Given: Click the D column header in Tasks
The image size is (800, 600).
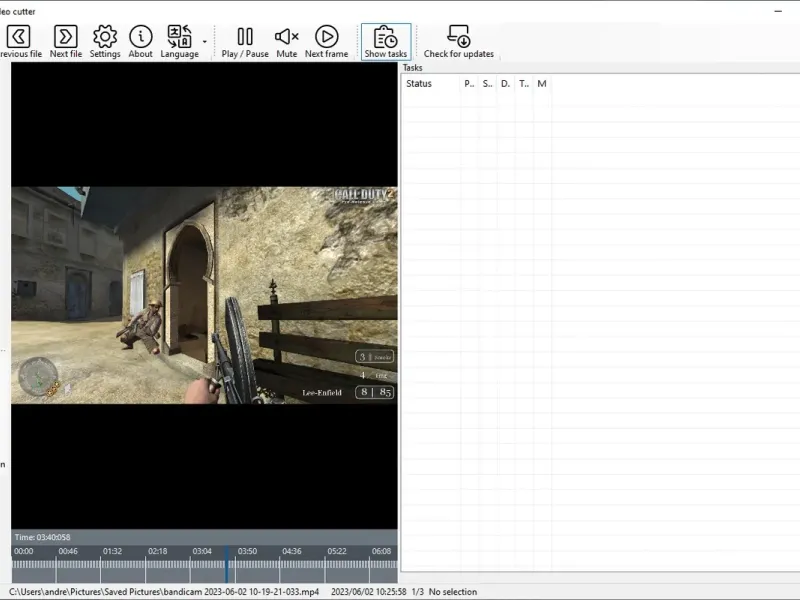Looking at the screenshot, I should coord(505,84).
